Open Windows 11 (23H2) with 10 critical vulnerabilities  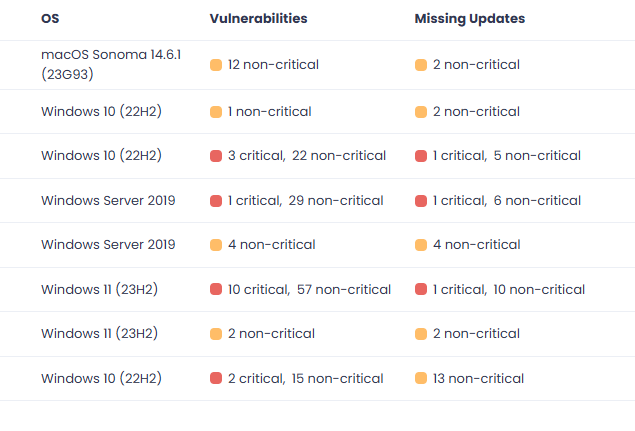pyautogui.click(x=99, y=290)
